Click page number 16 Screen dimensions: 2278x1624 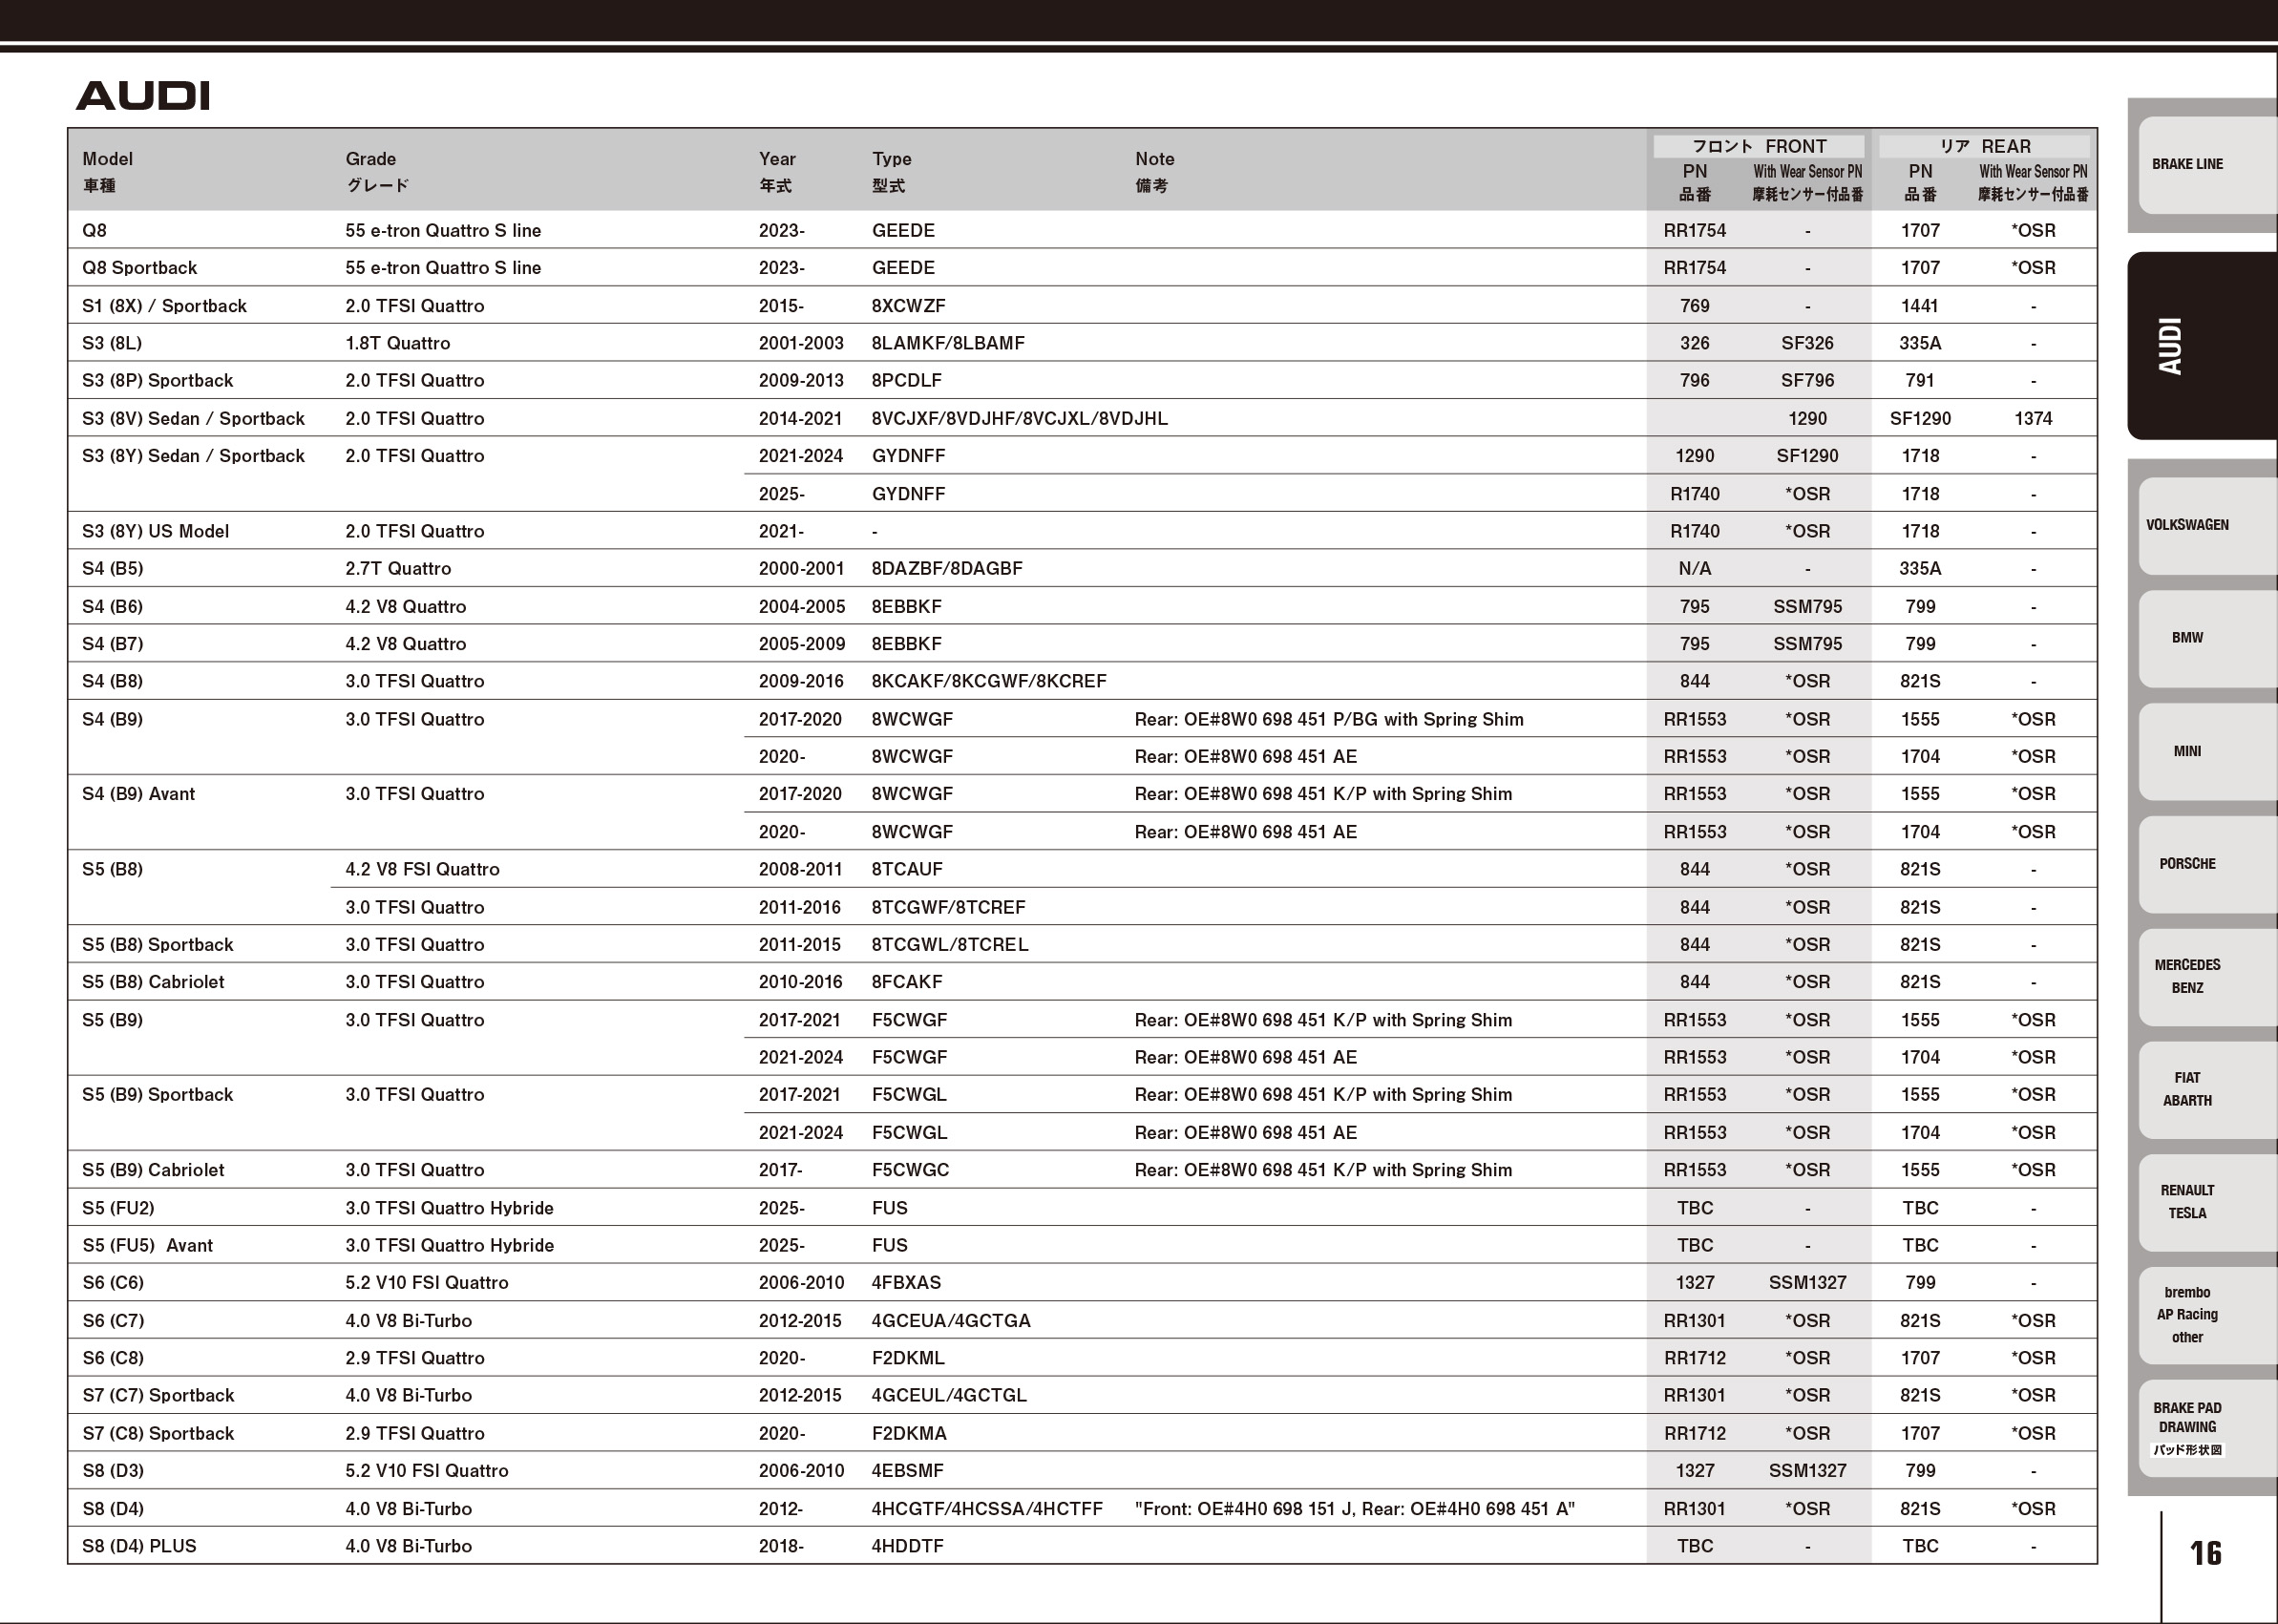point(2205,1553)
